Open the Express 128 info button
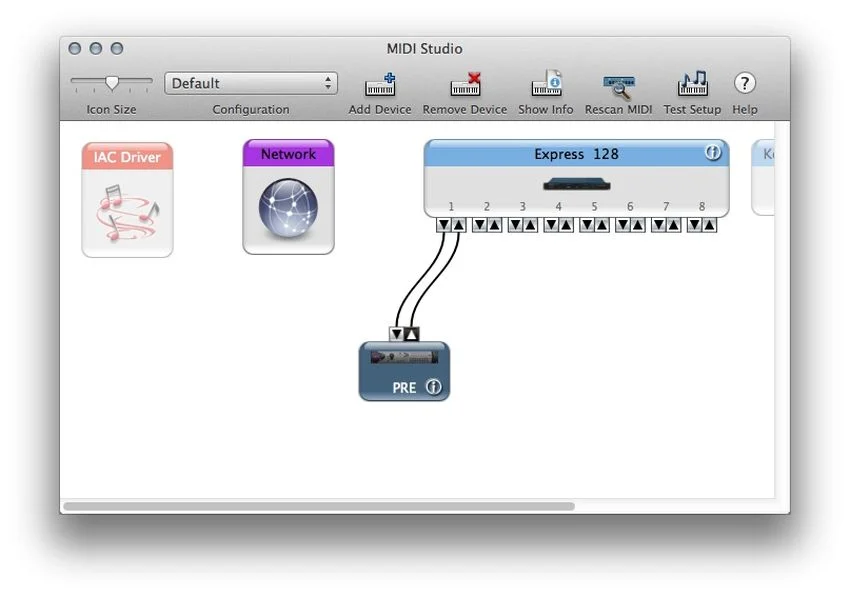Viewport: 850px width, 597px height. pyautogui.click(x=713, y=153)
